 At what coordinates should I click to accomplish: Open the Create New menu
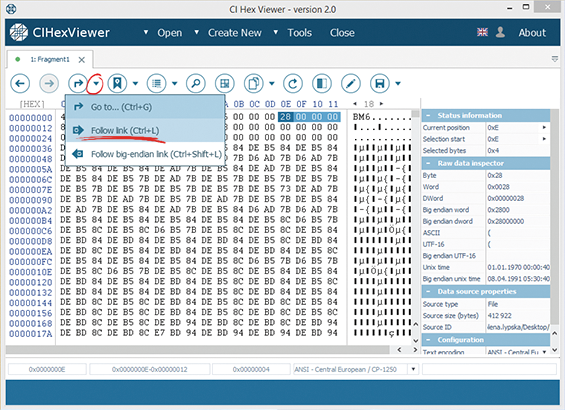point(235,33)
